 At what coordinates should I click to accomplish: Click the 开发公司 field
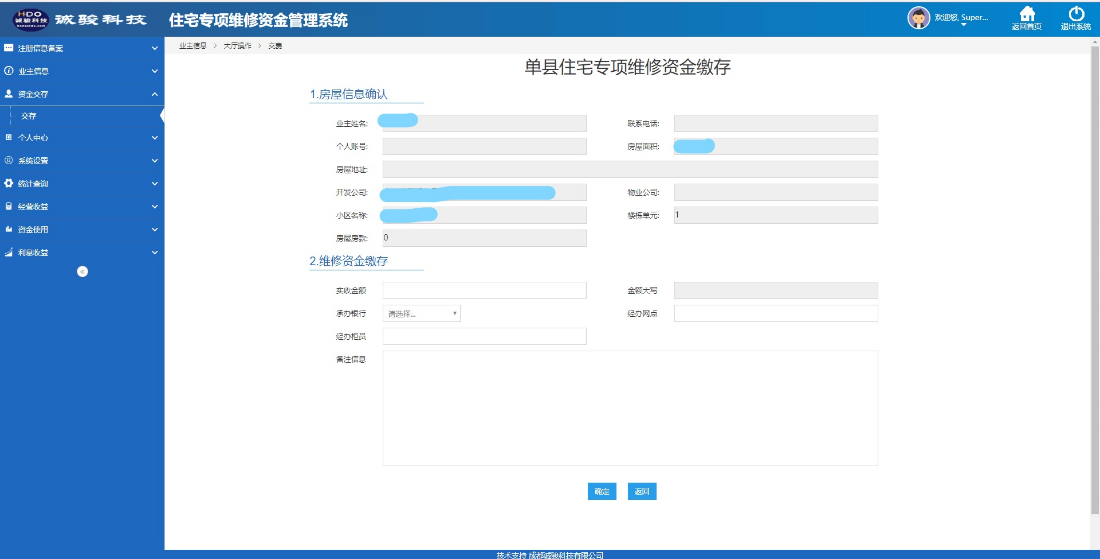click(484, 192)
